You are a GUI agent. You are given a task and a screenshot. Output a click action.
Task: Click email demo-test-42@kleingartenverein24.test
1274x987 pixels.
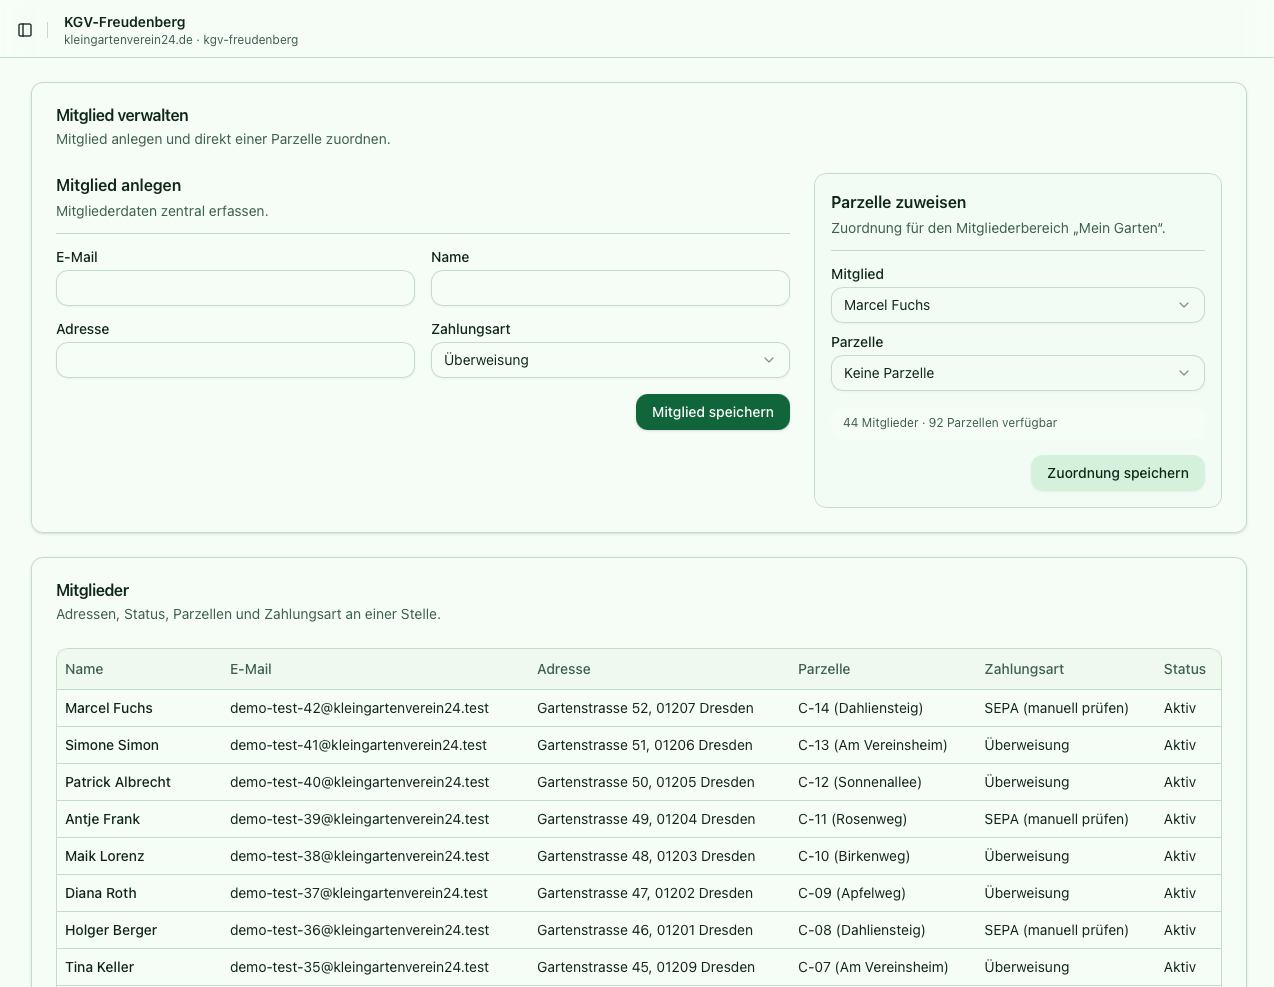359,708
